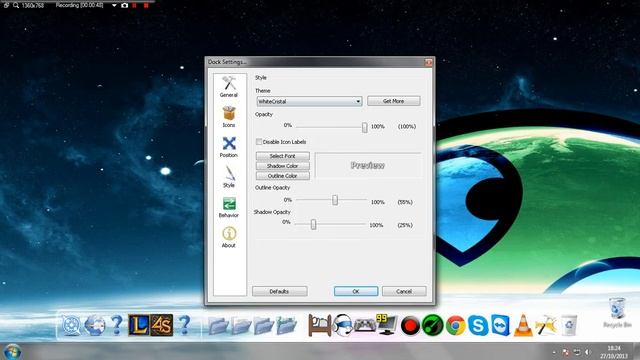Expand the Theme dropdown showing WhiteCristal
The image size is (640, 360).
pos(309,101)
